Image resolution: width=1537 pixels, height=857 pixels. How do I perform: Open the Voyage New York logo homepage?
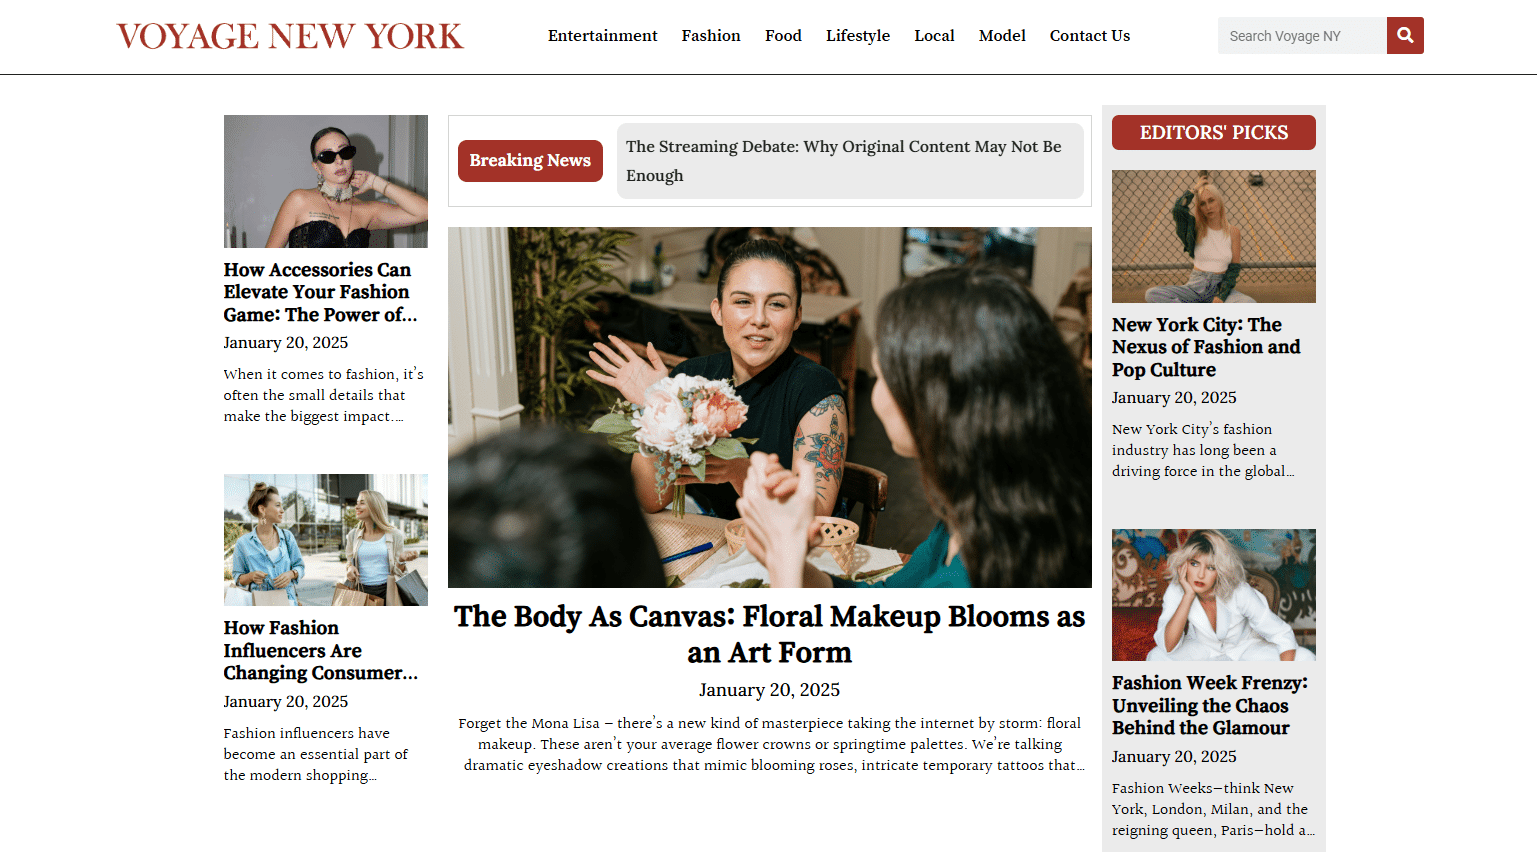(290, 36)
